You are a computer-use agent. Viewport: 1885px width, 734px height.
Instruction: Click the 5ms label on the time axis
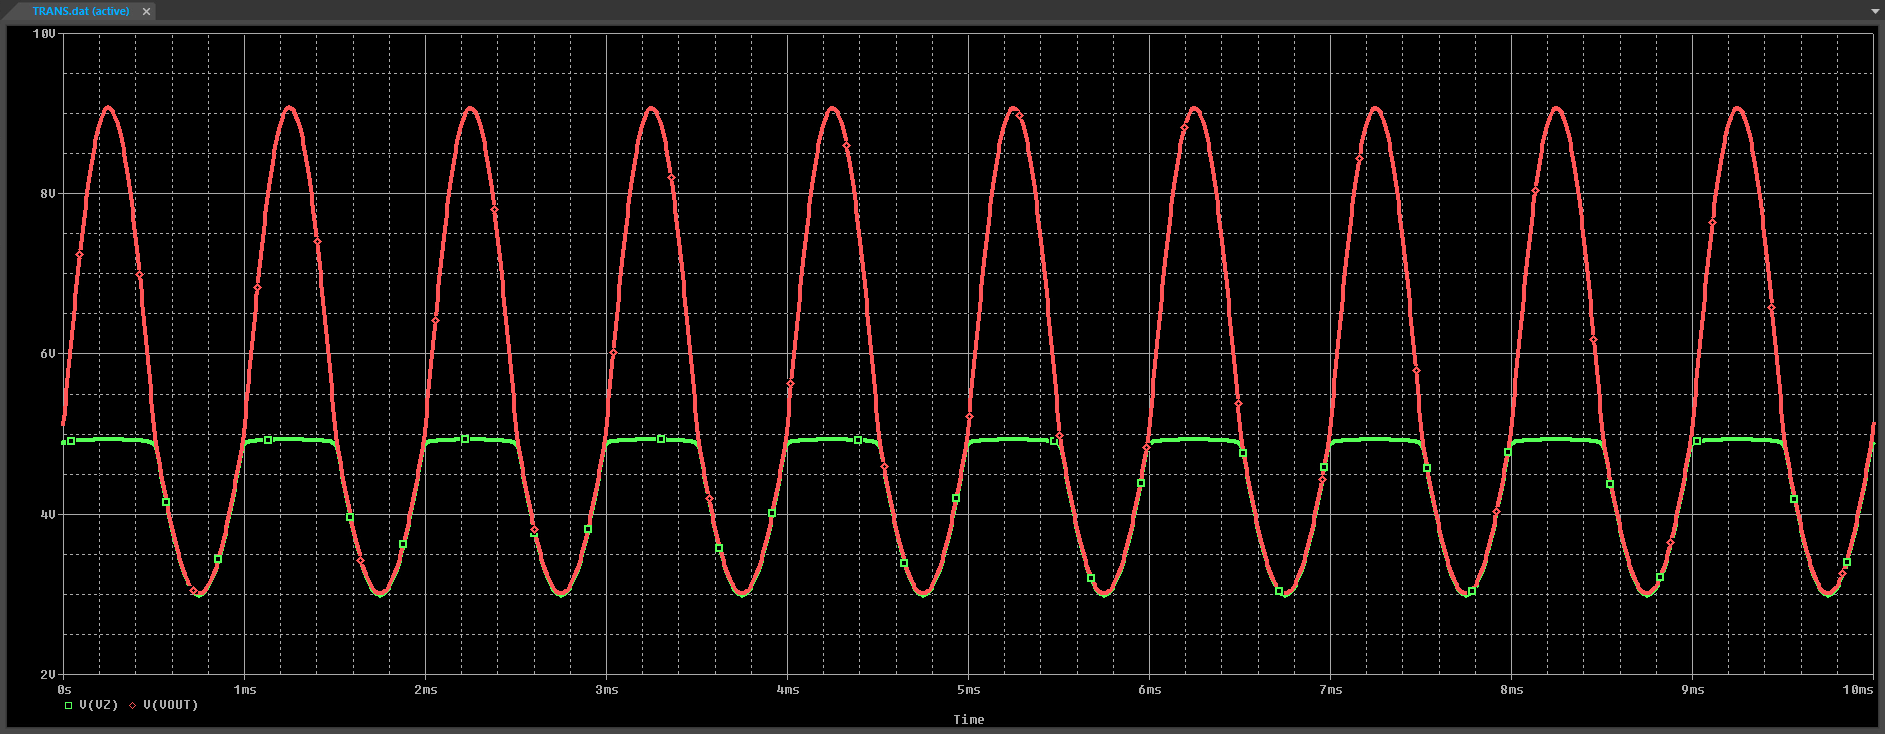(x=969, y=690)
